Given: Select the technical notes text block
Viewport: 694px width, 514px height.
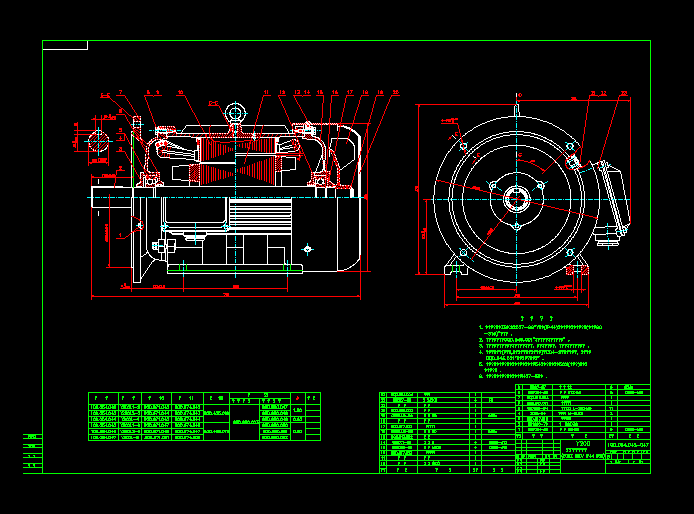Looking at the screenshot, I should coord(540,352).
